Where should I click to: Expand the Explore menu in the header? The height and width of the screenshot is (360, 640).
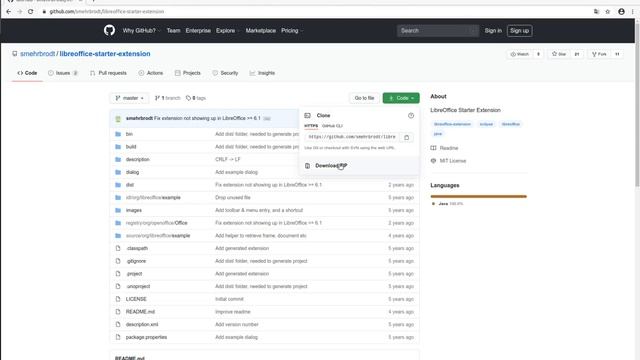[x=227, y=31]
